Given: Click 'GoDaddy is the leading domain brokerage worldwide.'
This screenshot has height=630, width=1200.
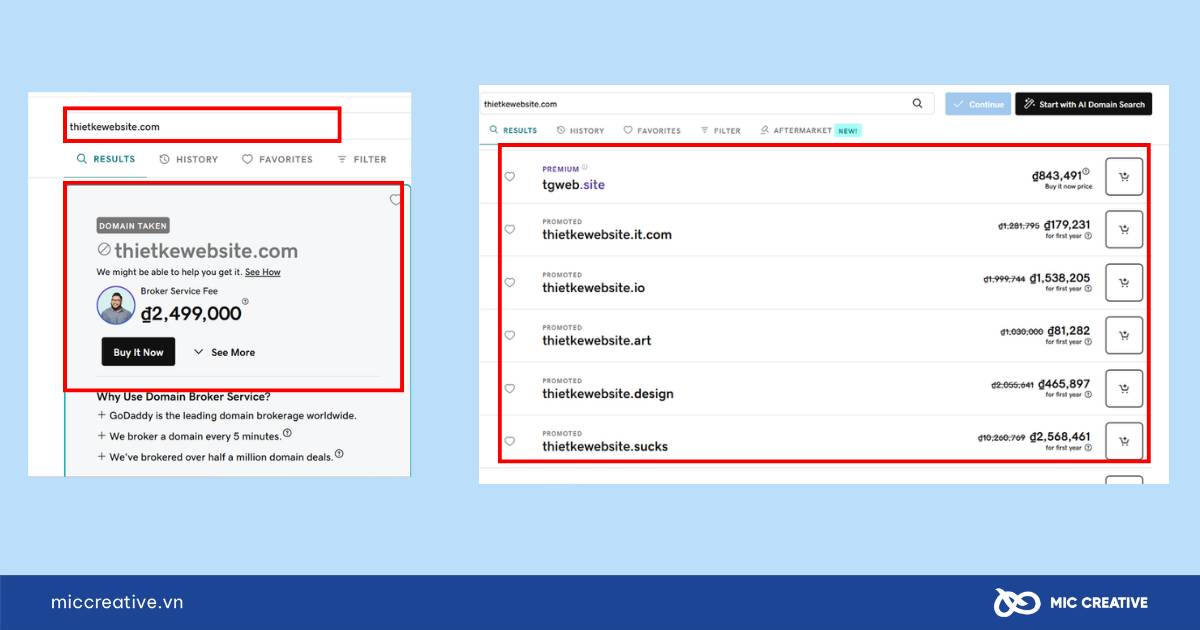Looking at the screenshot, I should pos(232,415).
